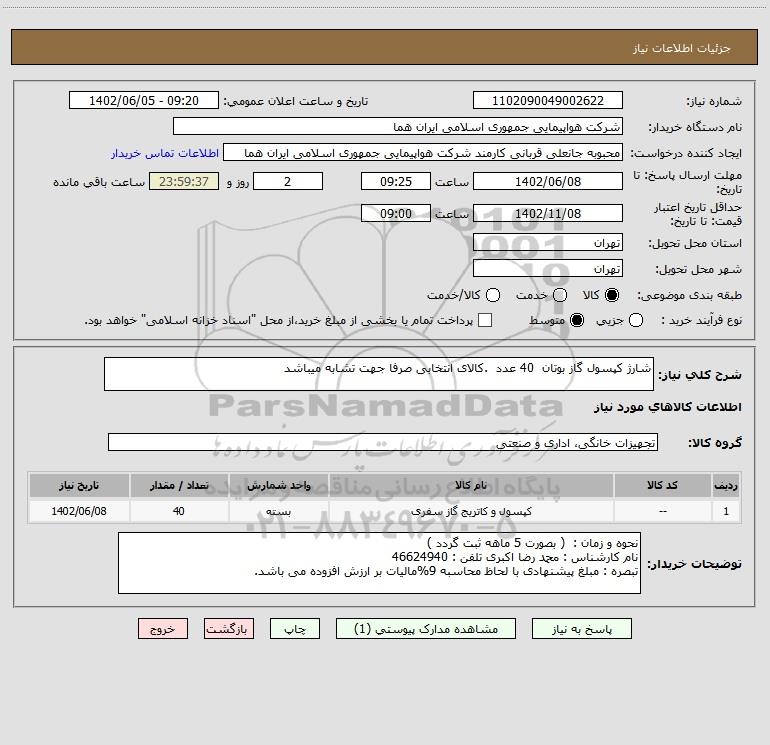Select the متوسط purchase type radio
Viewport: 770px width, 745px height.
pos(577,320)
